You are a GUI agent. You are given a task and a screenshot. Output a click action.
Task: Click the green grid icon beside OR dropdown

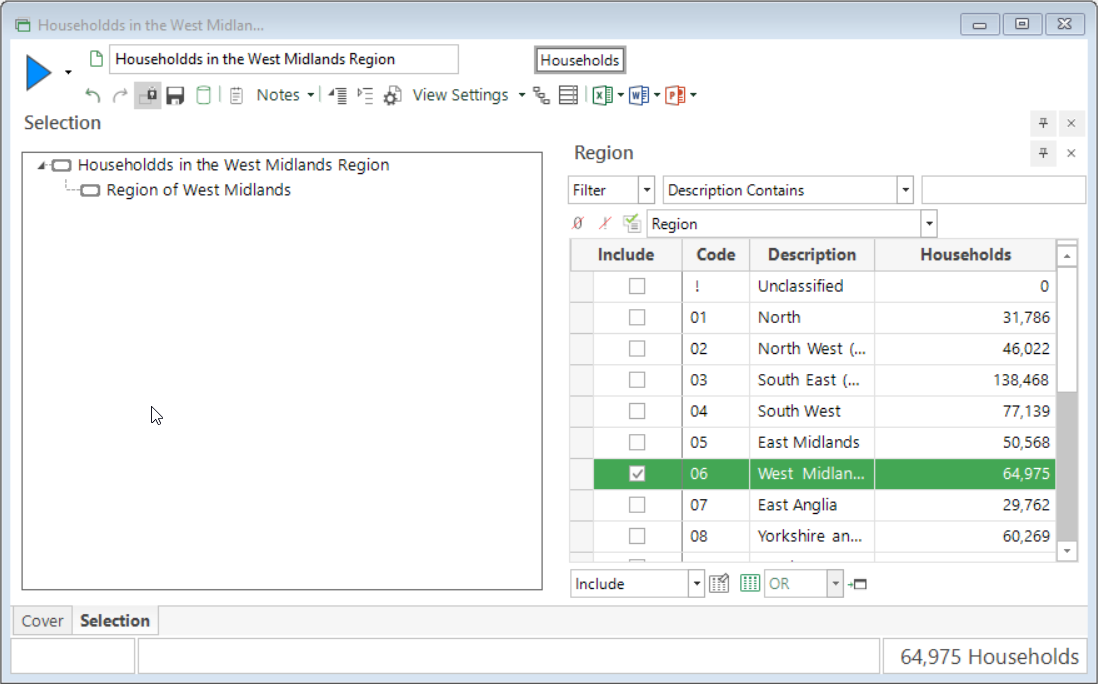point(749,583)
